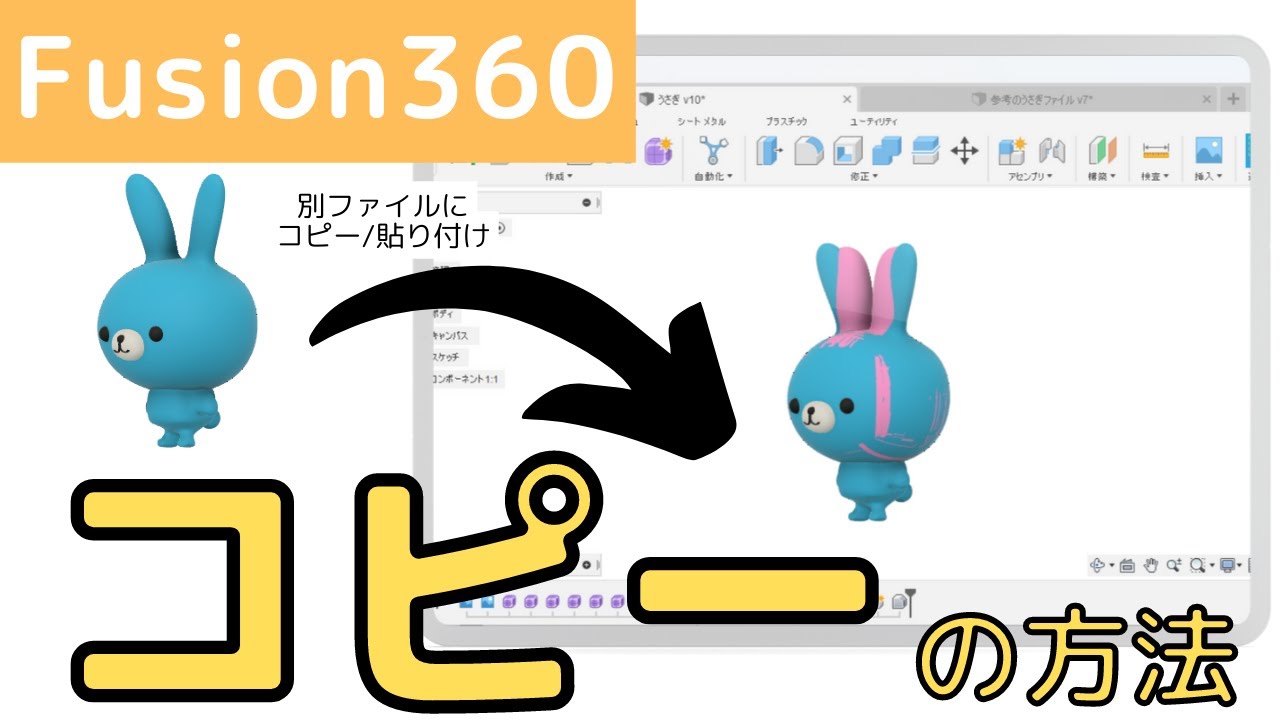This screenshot has width=1280, height=720.
Task: Open the 構築 dropdown menu
Action: (x=1102, y=176)
